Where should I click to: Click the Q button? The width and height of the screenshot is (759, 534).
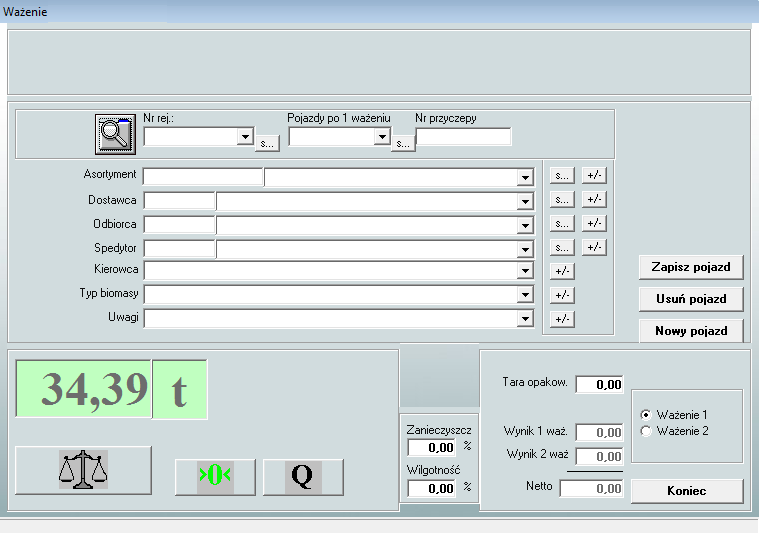point(303,477)
